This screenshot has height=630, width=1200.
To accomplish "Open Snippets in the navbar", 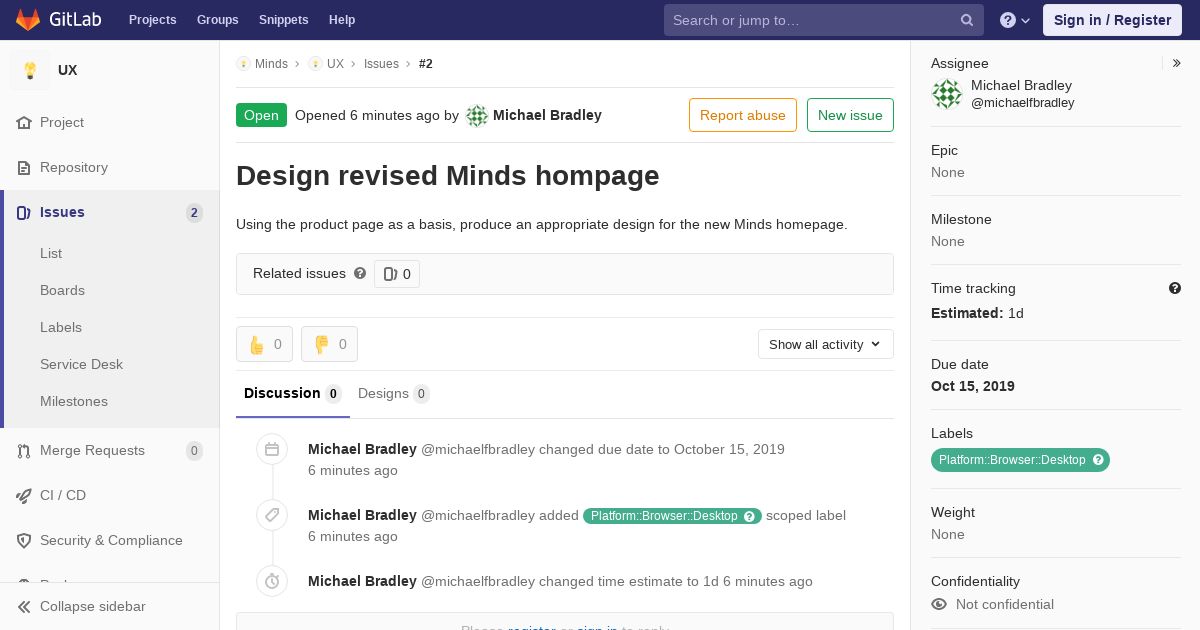I will tap(284, 20).
